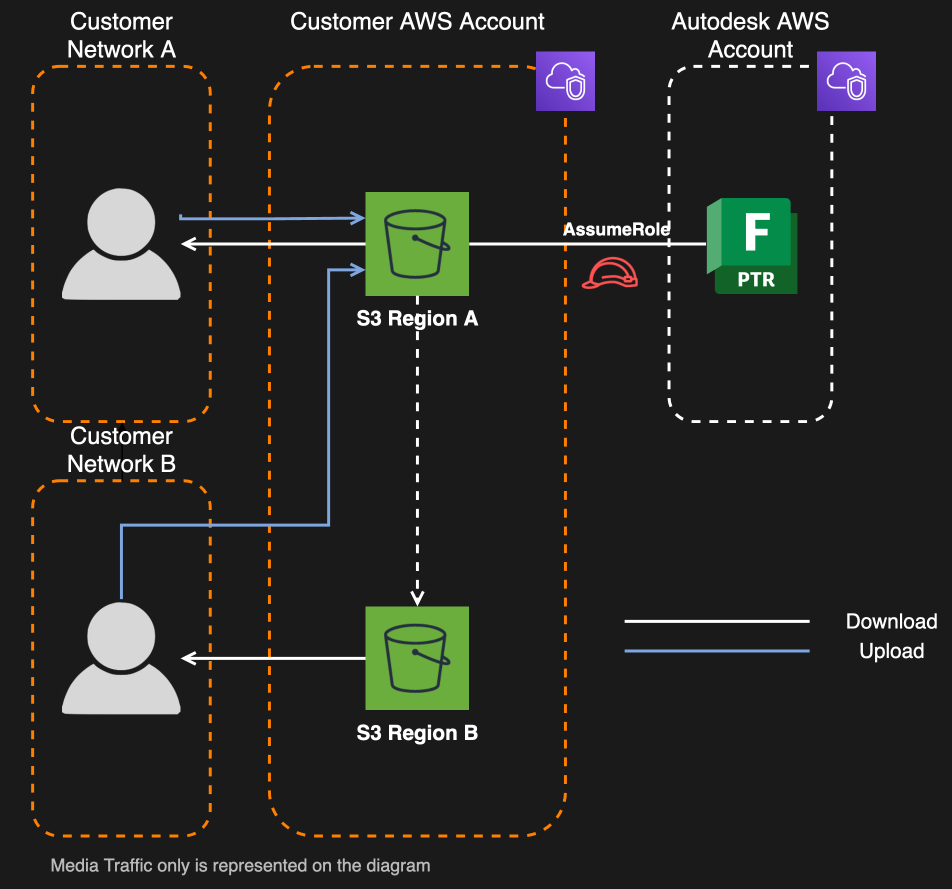
Task: Click the cloud shield icon on Autodesk AWS Account
Action: (846, 81)
